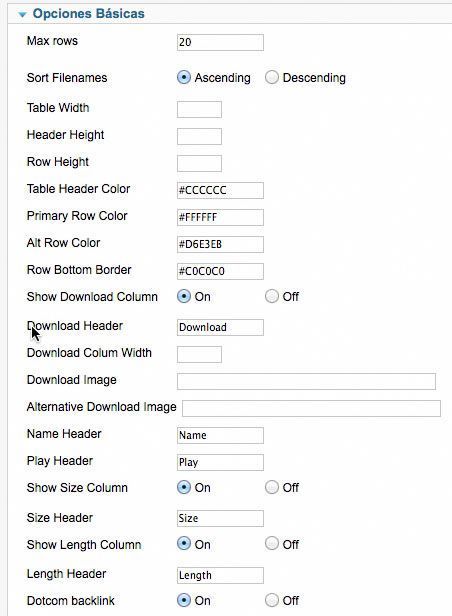Click the Row Height input box
The width and height of the screenshot is (452, 616).
point(199,163)
